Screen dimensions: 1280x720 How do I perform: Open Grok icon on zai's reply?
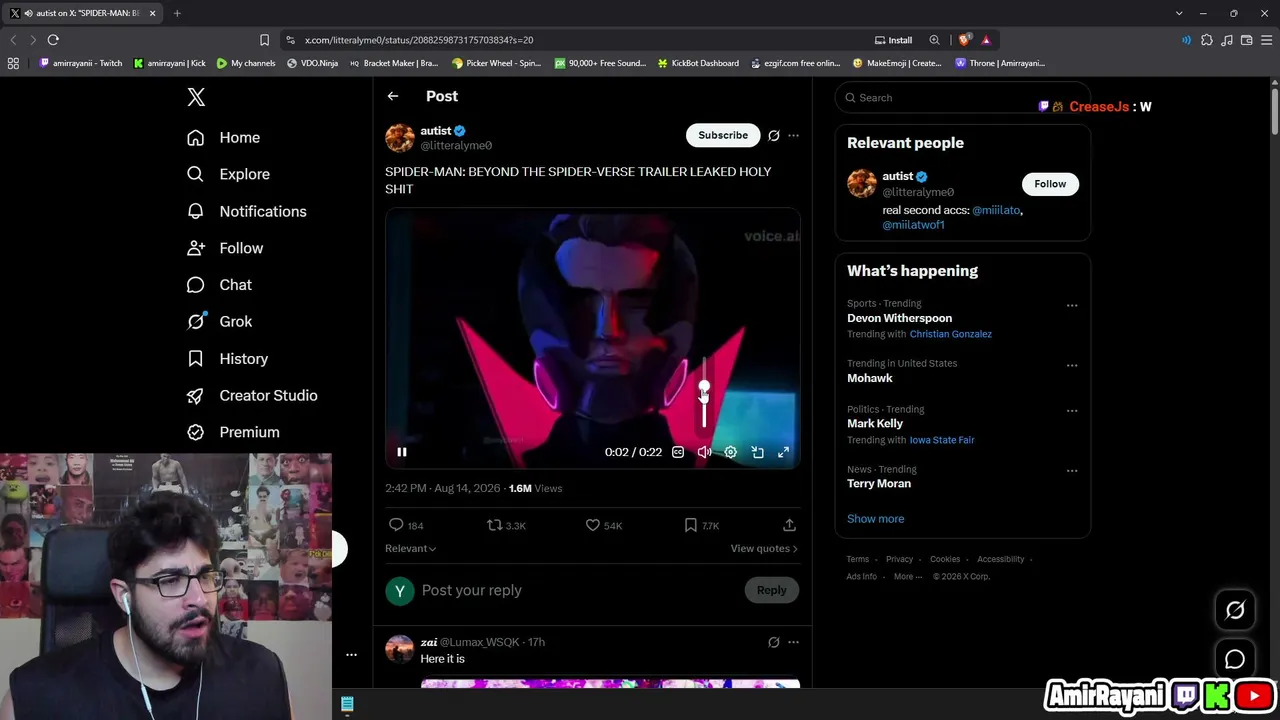pyautogui.click(x=773, y=642)
